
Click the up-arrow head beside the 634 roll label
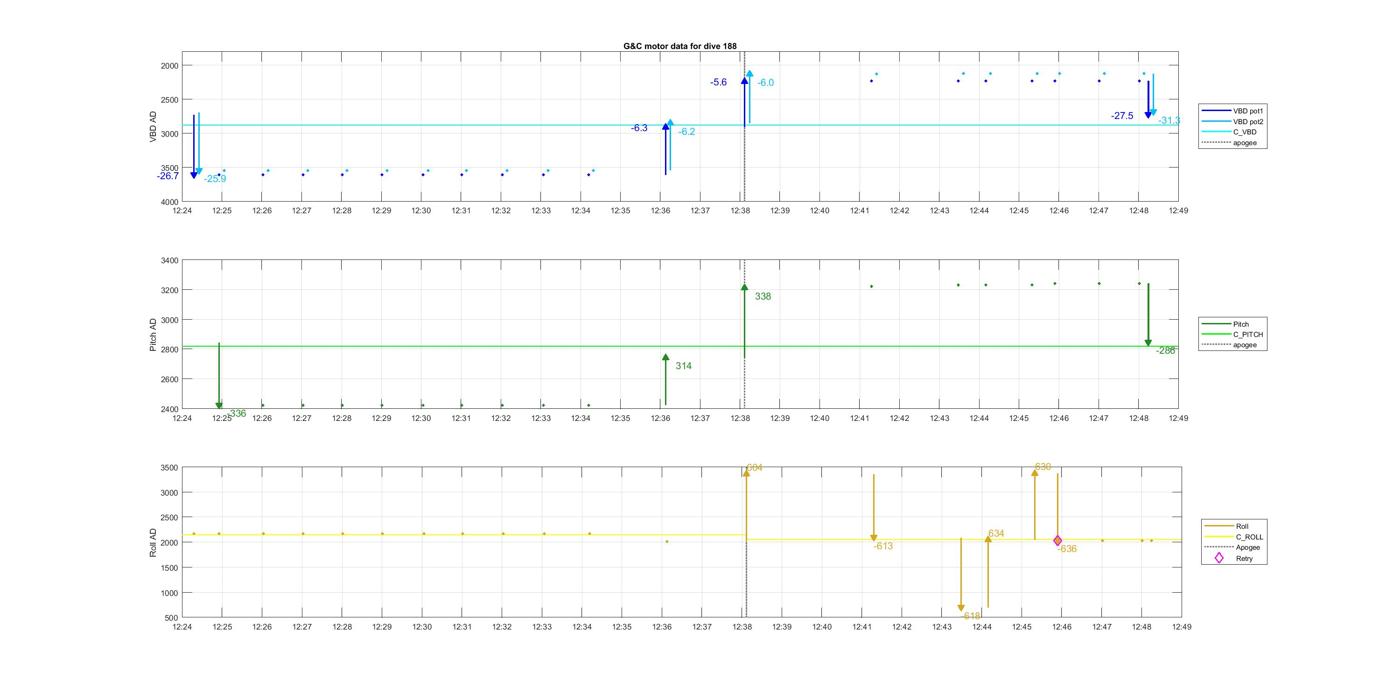point(988,539)
